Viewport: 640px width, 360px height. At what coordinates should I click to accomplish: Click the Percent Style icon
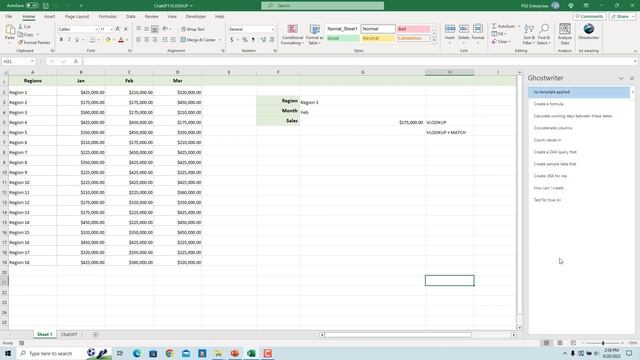245,40
